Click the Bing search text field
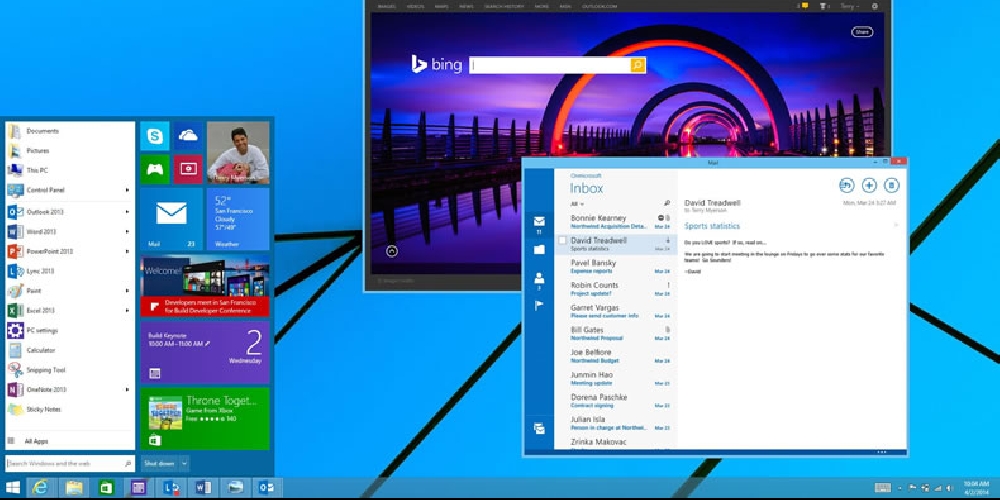 click(x=550, y=65)
